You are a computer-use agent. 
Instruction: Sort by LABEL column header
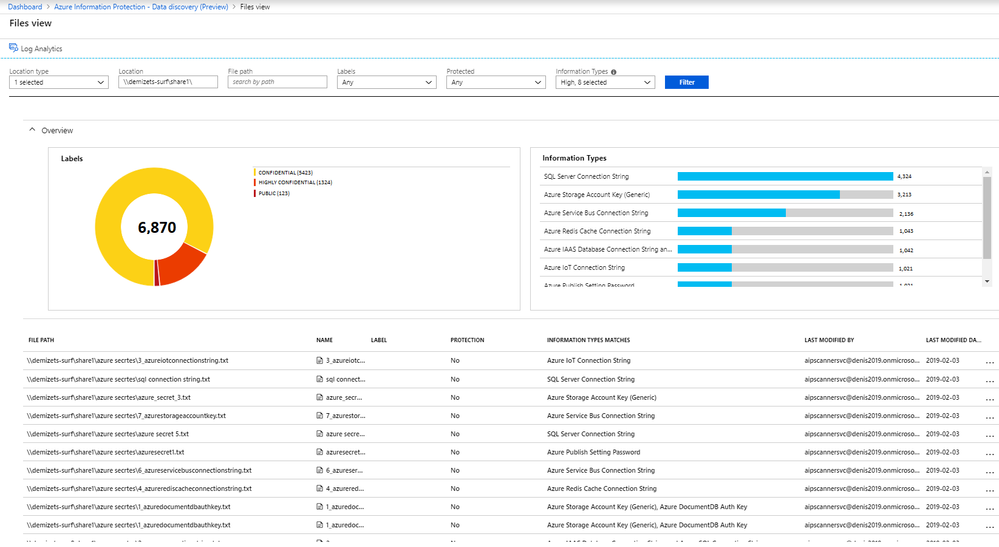click(x=379, y=340)
